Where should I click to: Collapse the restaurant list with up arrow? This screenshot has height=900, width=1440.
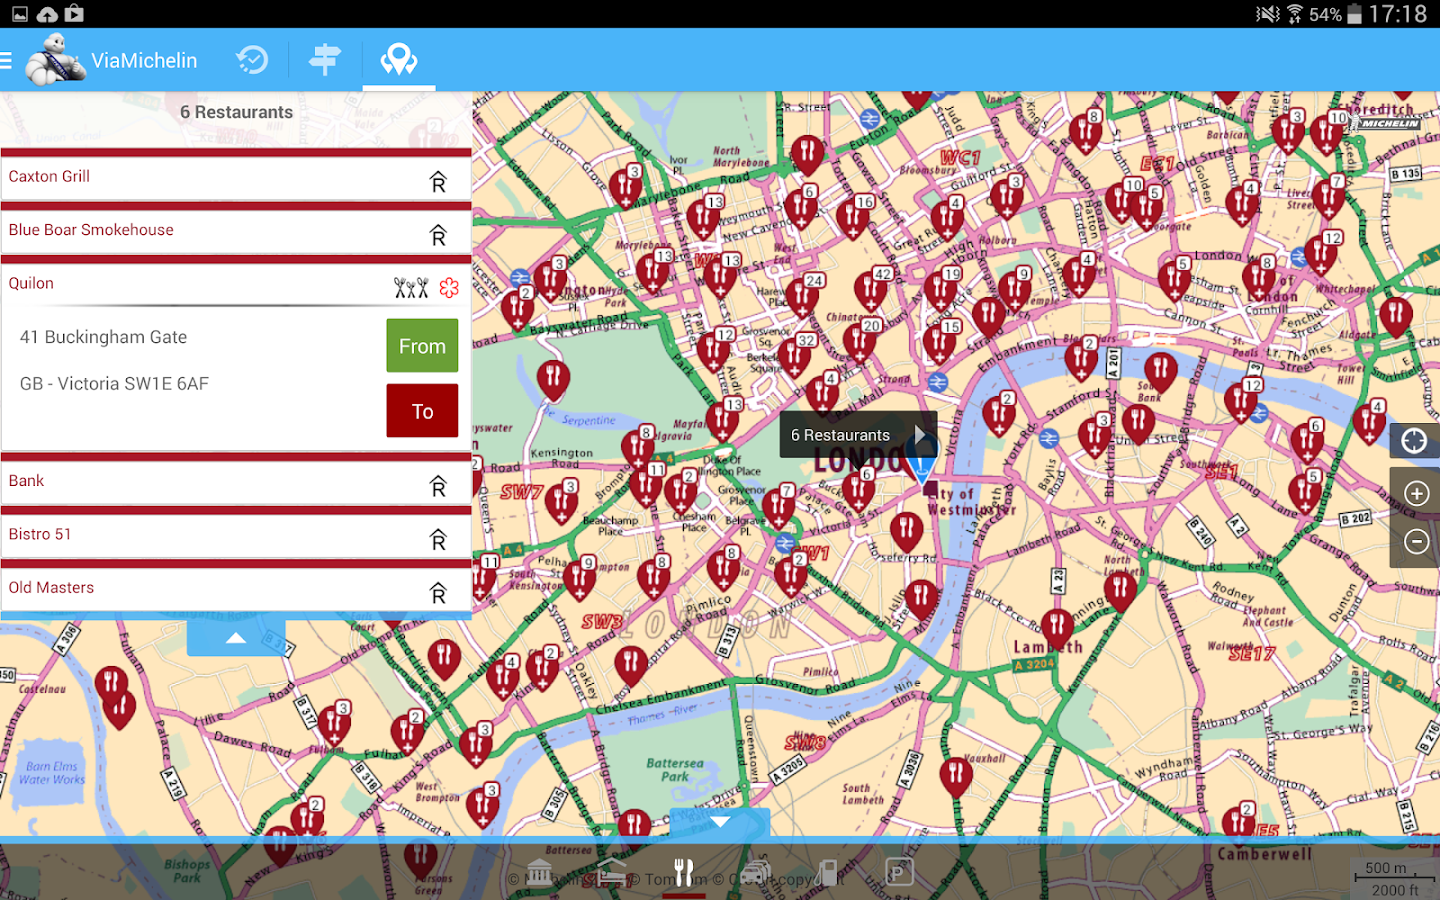click(x=236, y=638)
